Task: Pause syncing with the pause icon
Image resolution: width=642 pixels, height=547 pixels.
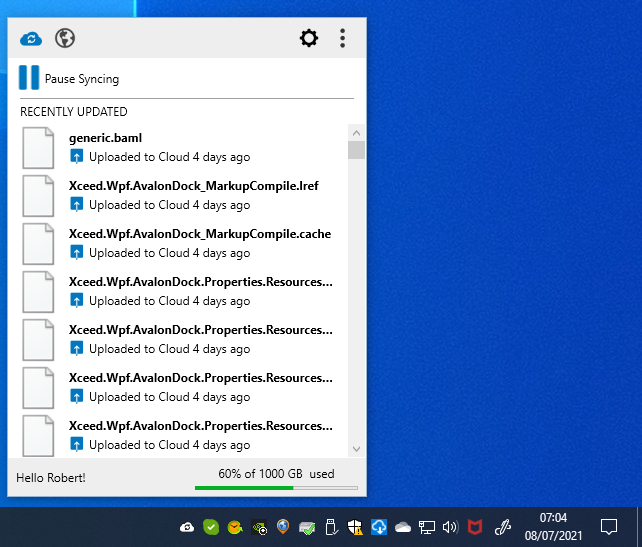Action: tap(29, 78)
